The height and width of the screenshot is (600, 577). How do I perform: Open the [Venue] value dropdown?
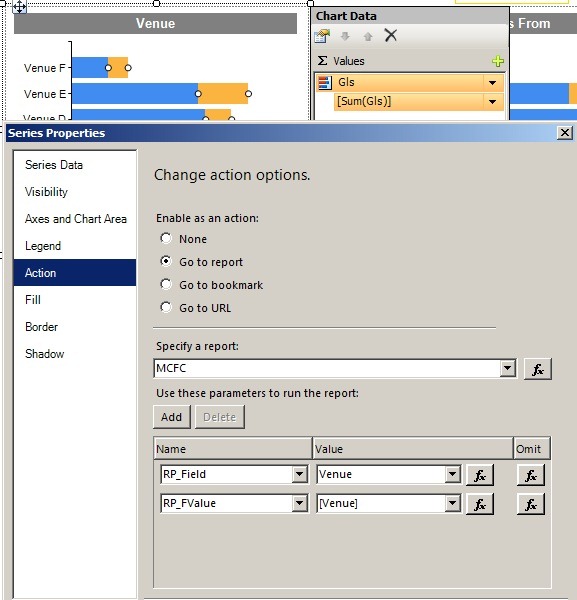[452, 503]
